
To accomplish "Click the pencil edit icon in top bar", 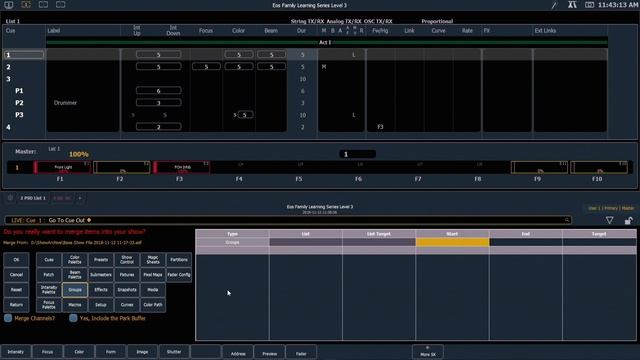I will coord(554,5).
